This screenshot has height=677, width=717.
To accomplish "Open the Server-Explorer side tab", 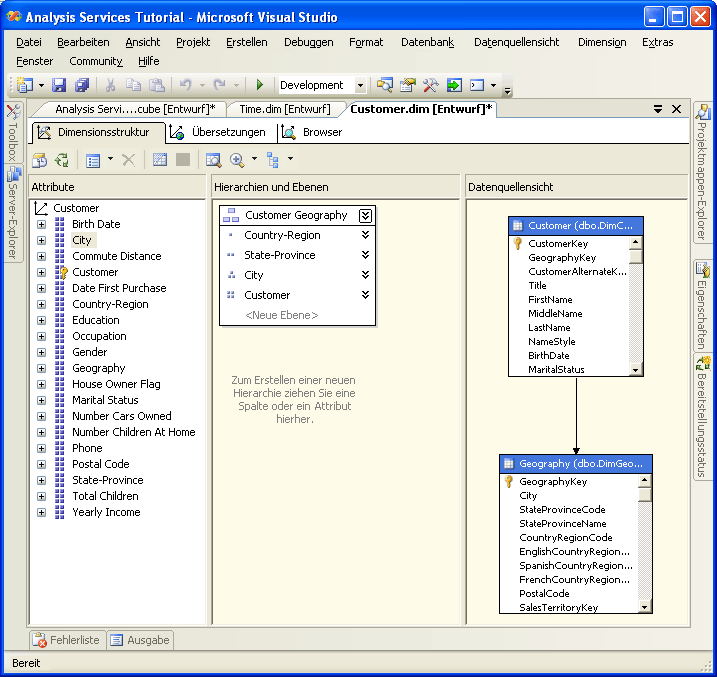I will point(13,213).
